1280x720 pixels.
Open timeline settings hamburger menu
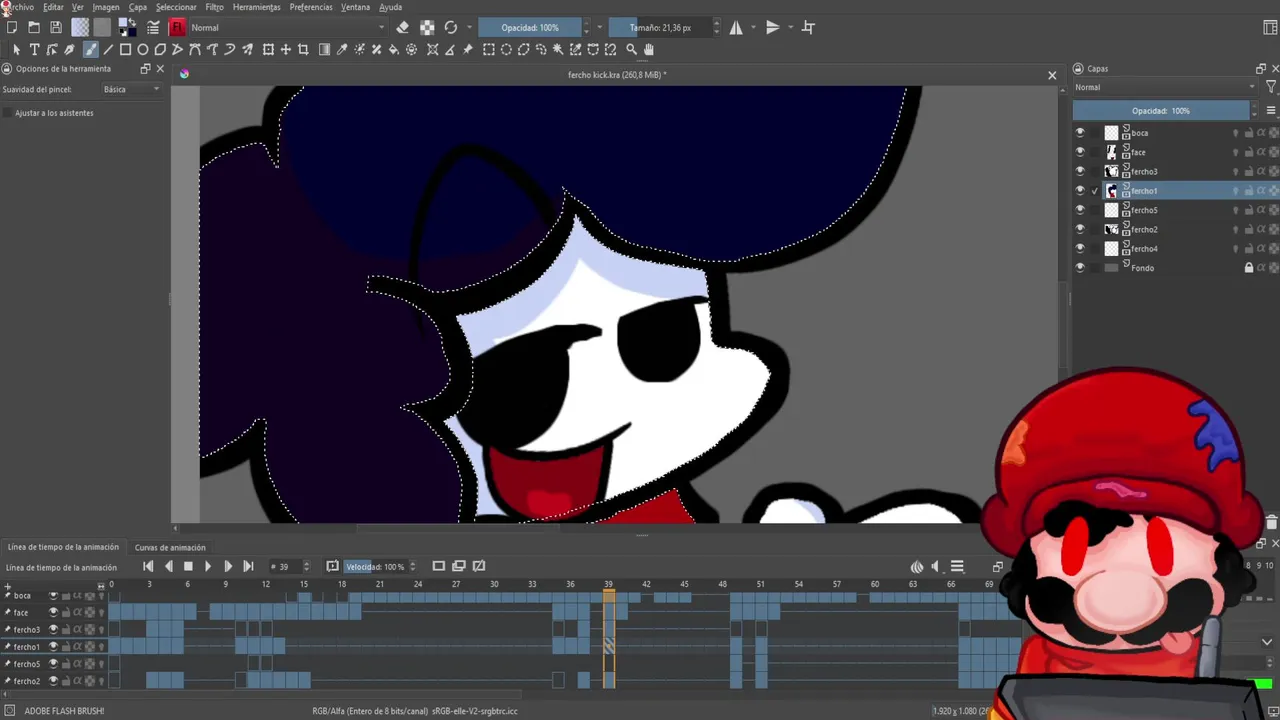click(957, 567)
